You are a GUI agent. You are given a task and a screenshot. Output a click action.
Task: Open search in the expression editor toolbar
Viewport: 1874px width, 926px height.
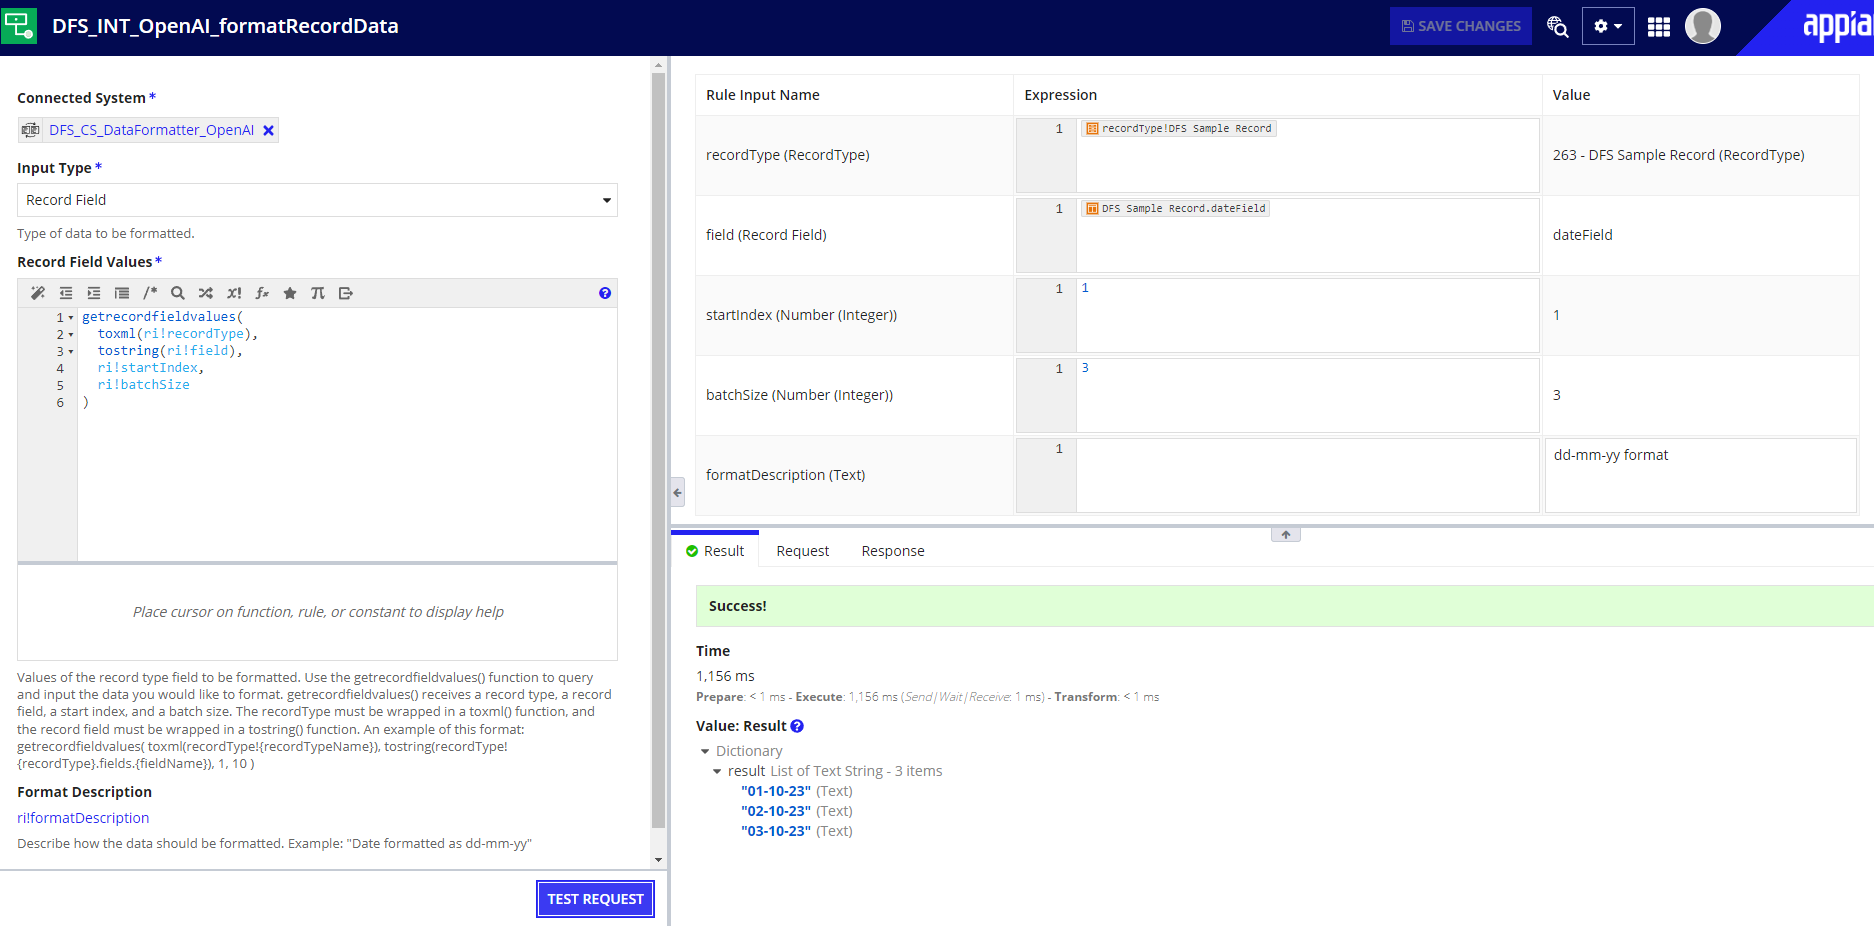(x=178, y=293)
